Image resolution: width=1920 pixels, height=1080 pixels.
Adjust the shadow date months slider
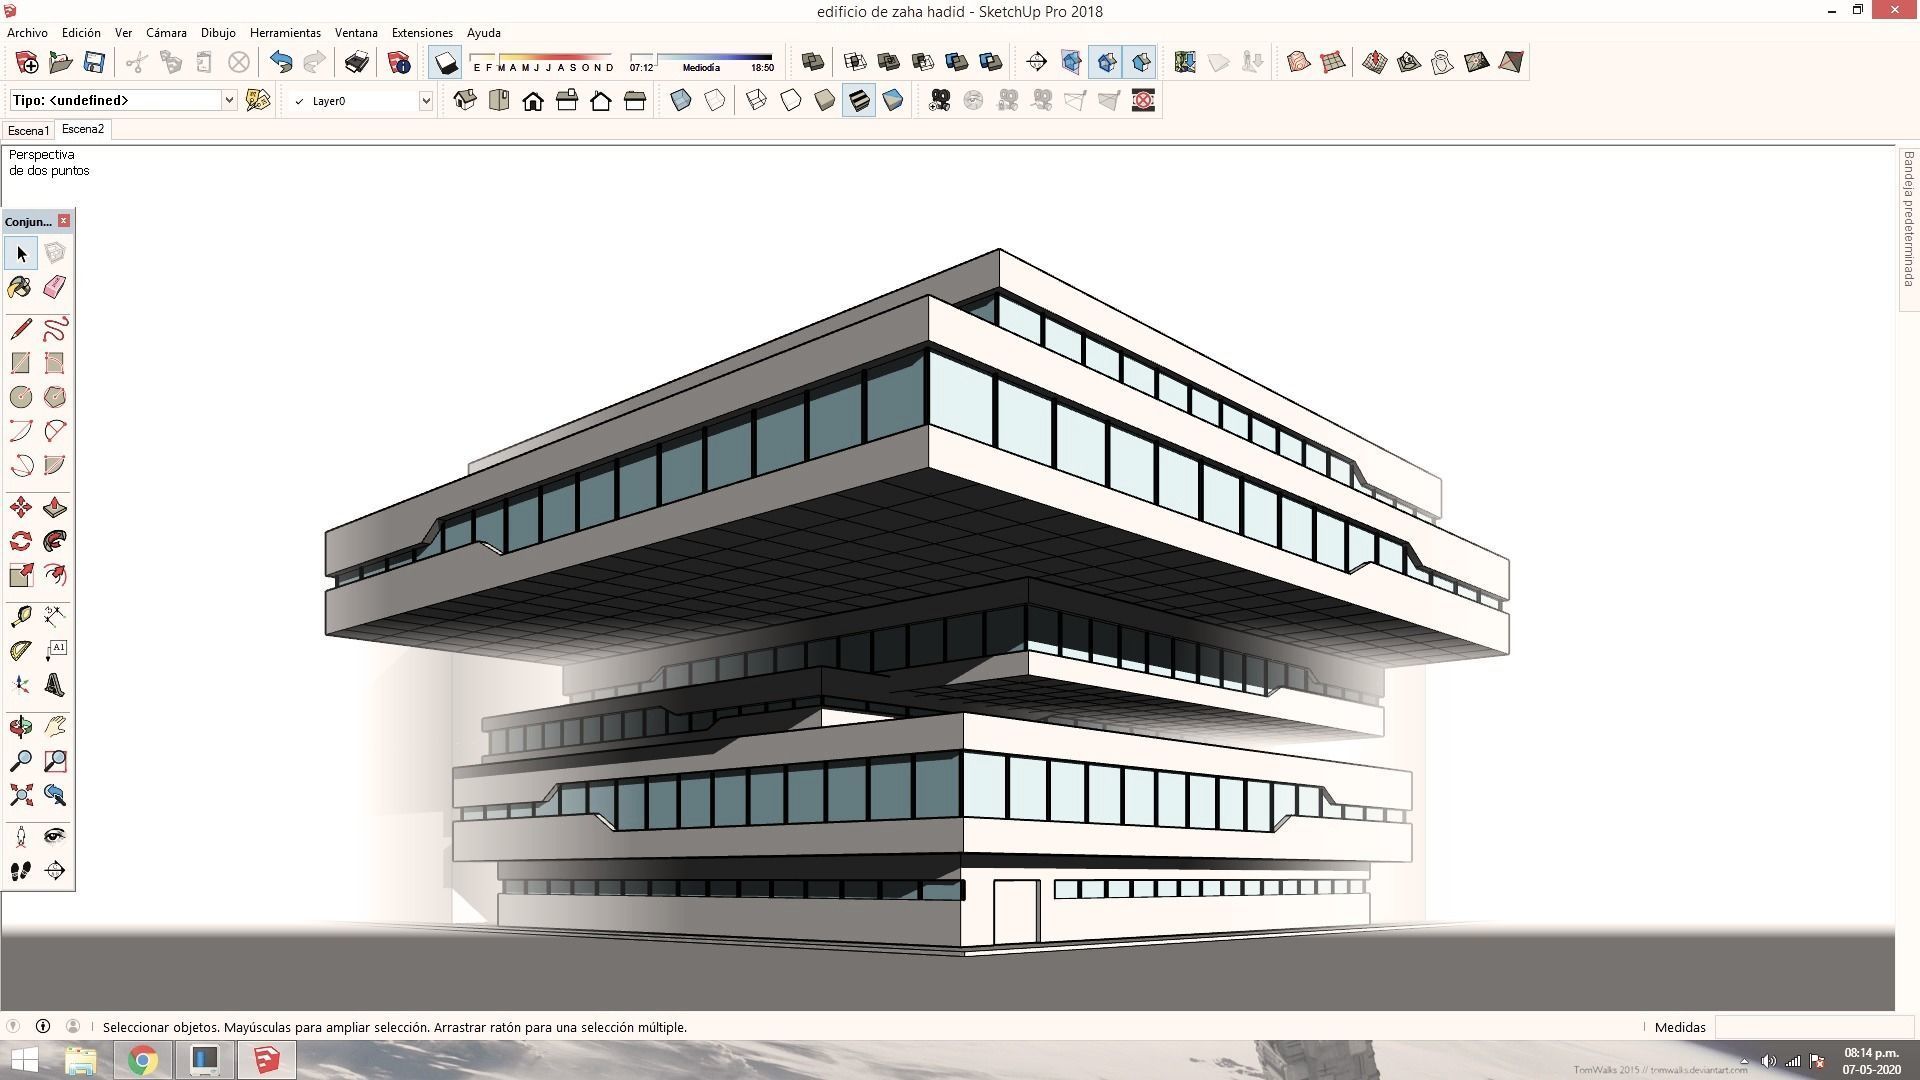point(541,62)
